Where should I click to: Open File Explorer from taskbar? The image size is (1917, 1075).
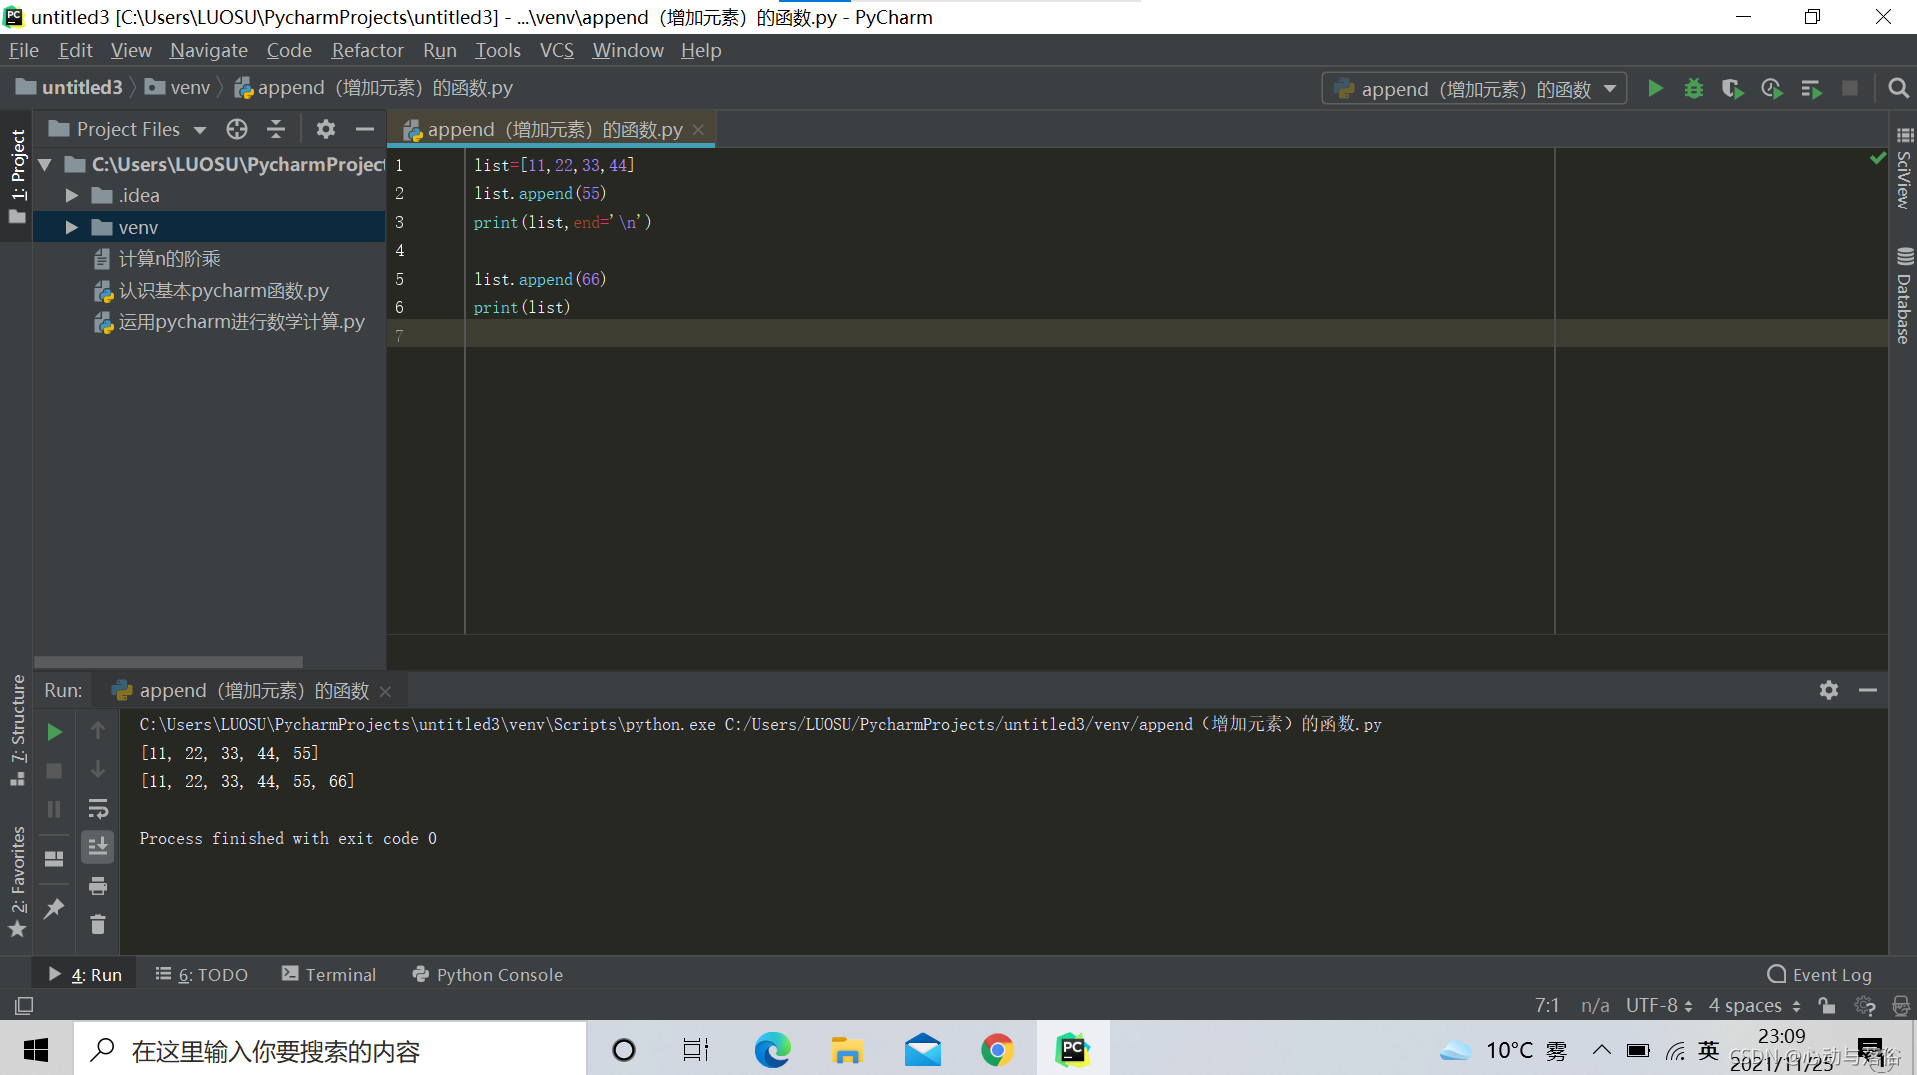click(x=847, y=1050)
